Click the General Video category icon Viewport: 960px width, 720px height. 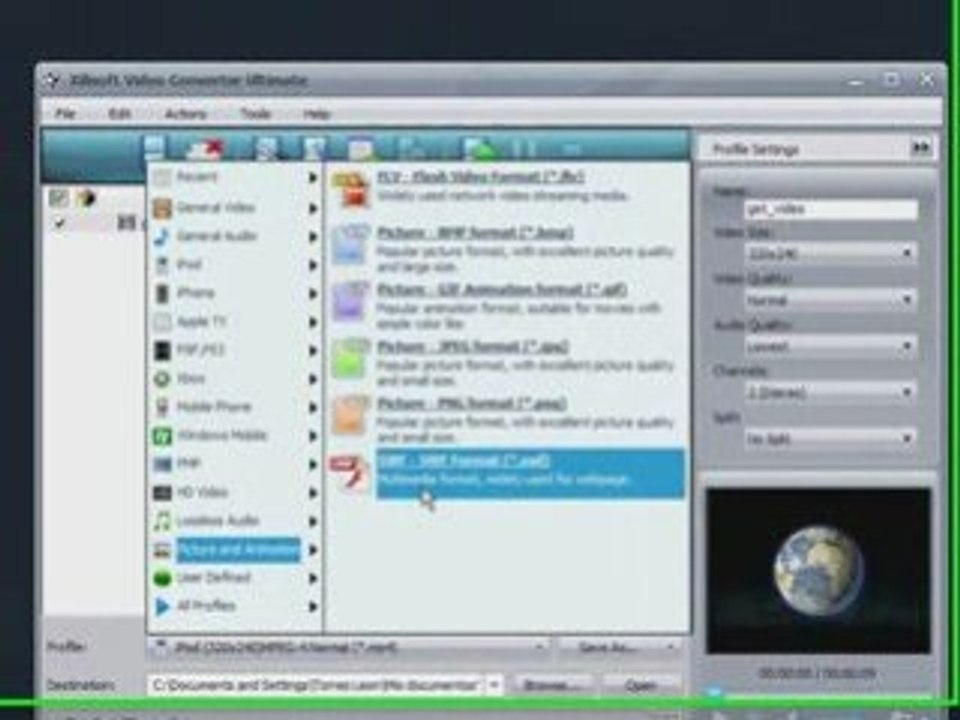click(162, 208)
